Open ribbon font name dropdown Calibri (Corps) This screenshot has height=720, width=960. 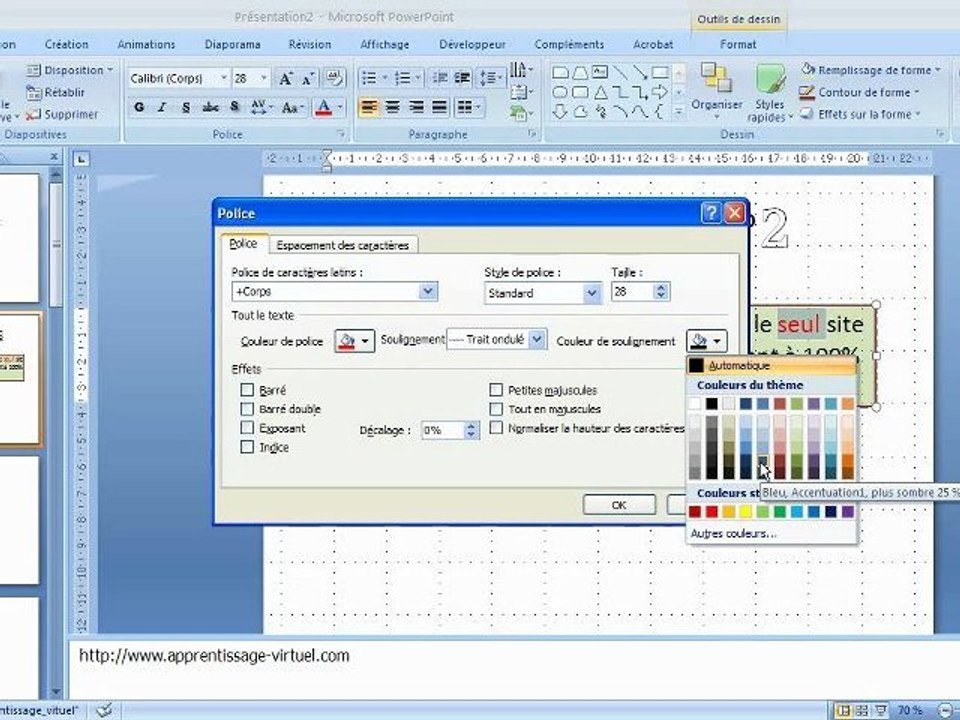(x=223, y=78)
